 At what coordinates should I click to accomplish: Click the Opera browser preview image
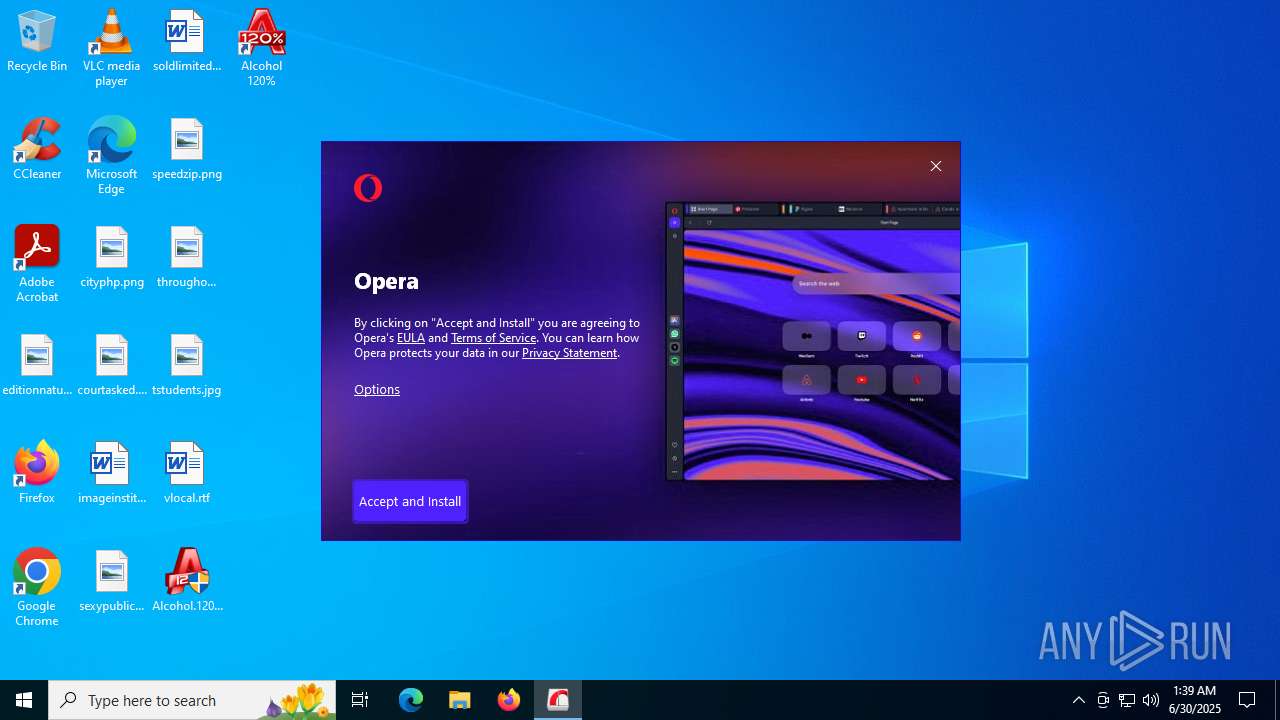coord(813,341)
